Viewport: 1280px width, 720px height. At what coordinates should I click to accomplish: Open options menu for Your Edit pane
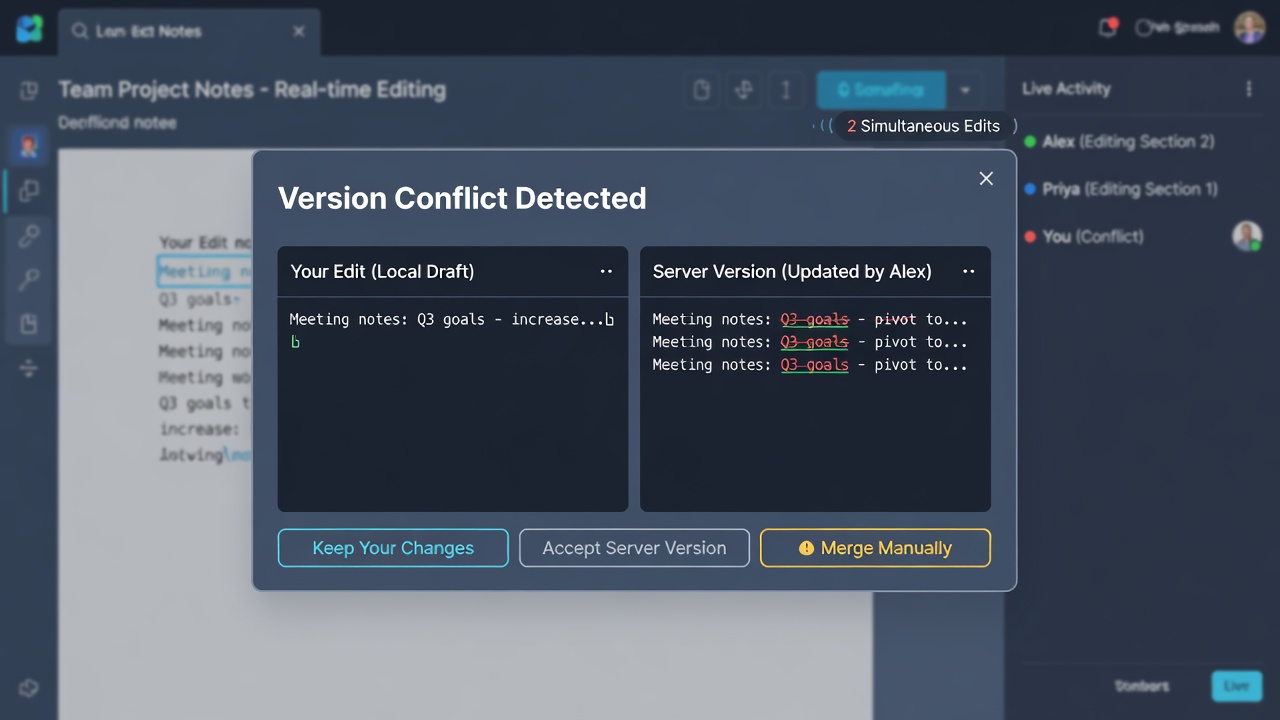tap(606, 272)
